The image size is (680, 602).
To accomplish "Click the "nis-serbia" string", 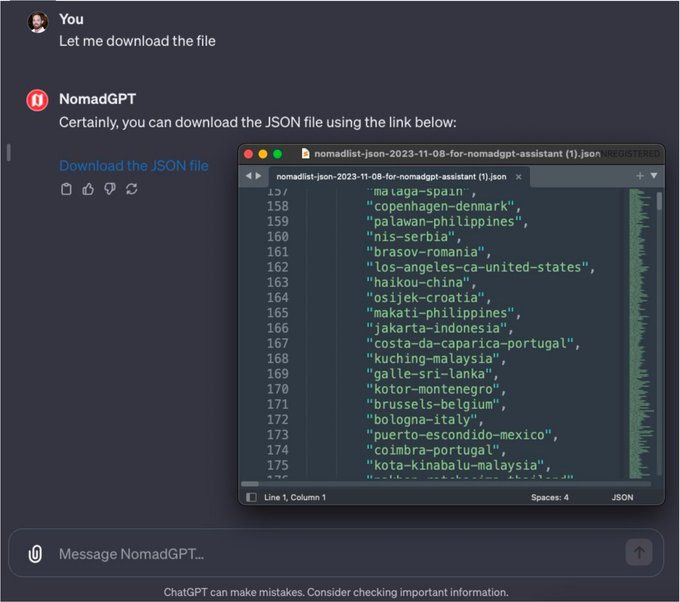I will [410, 237].
